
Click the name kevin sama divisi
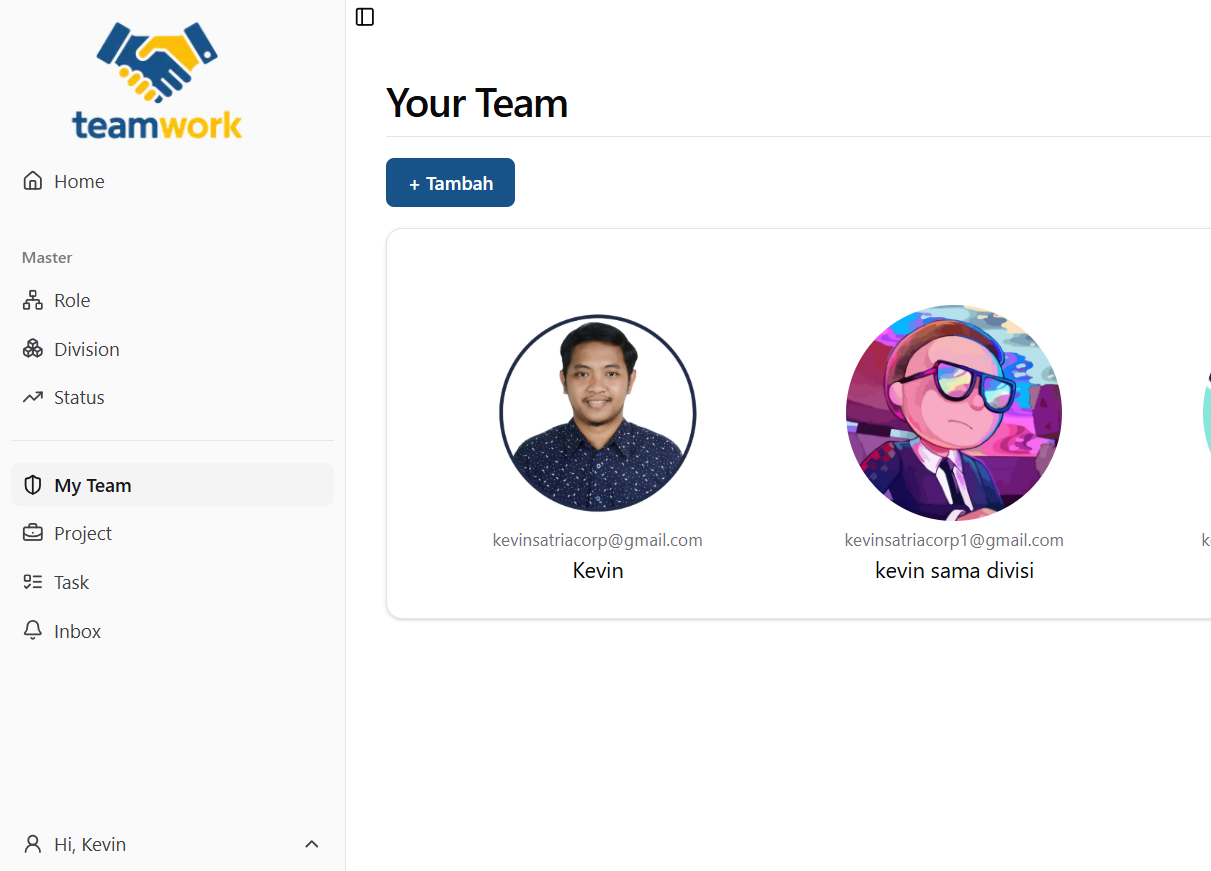point(954,571)
